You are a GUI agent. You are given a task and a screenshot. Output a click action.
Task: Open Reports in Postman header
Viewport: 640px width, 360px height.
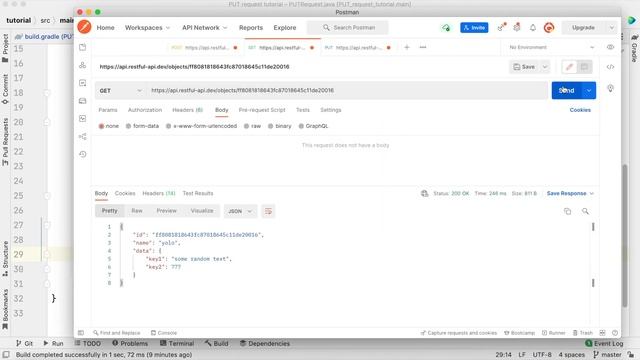tap(251, 28)
